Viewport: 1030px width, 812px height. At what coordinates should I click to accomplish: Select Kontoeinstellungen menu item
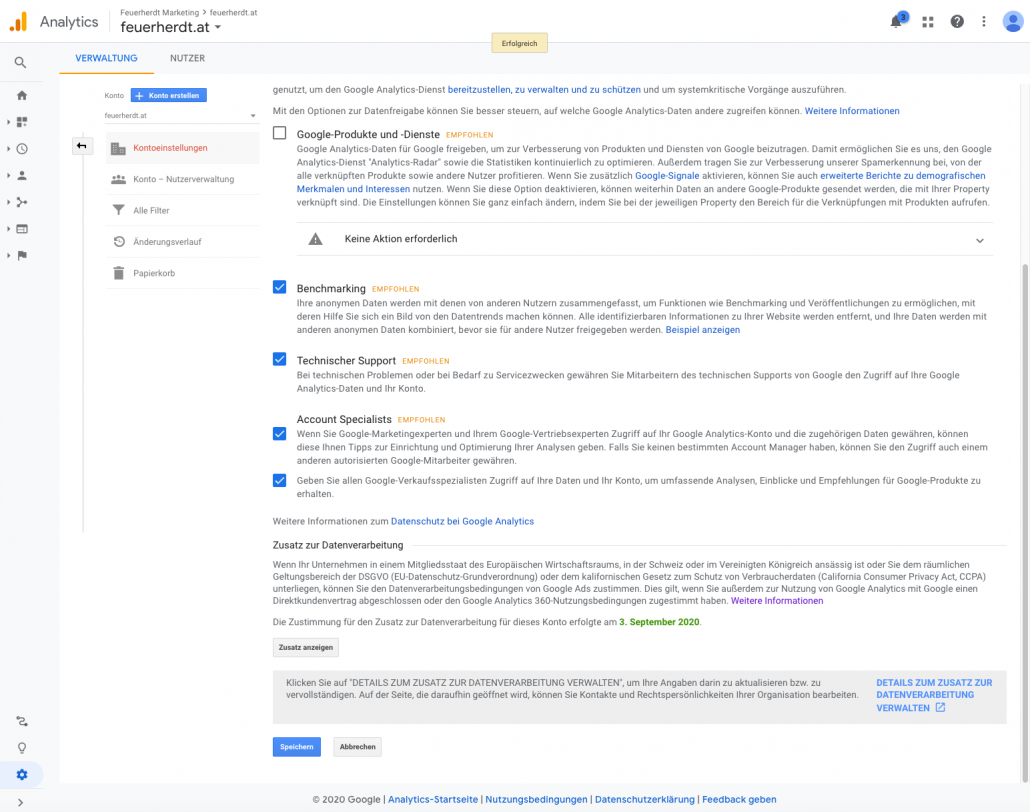pyautogui.click(x=183, y=148)
